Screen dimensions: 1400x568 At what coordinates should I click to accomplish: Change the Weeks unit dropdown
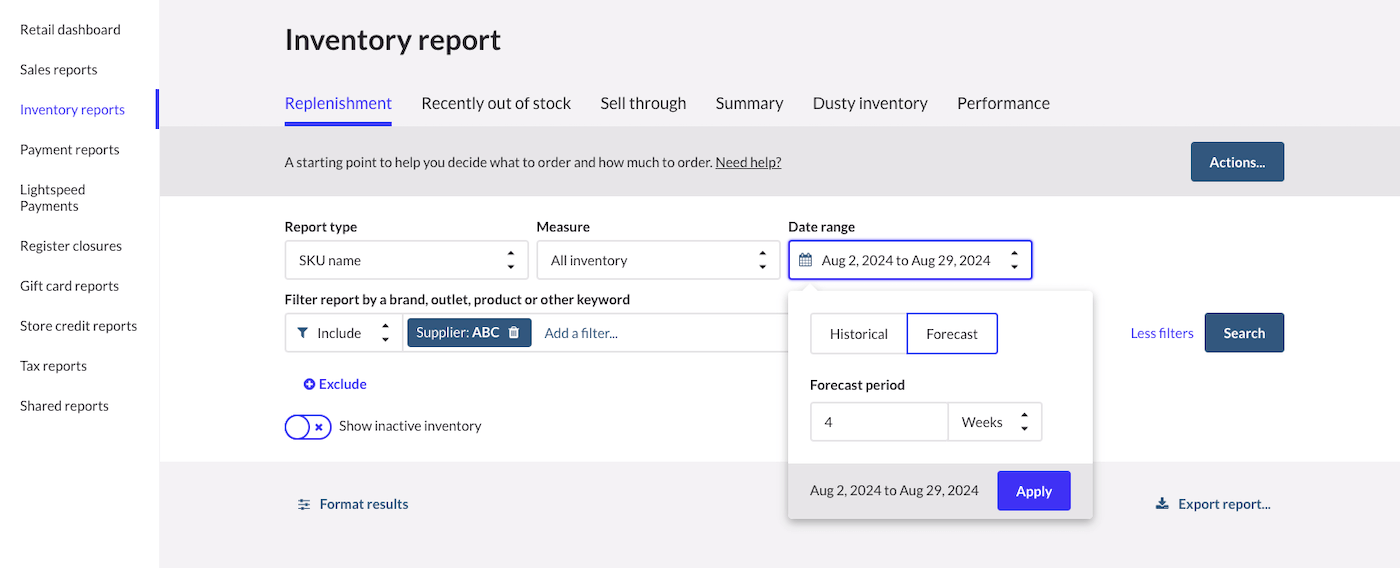(994, 422)
